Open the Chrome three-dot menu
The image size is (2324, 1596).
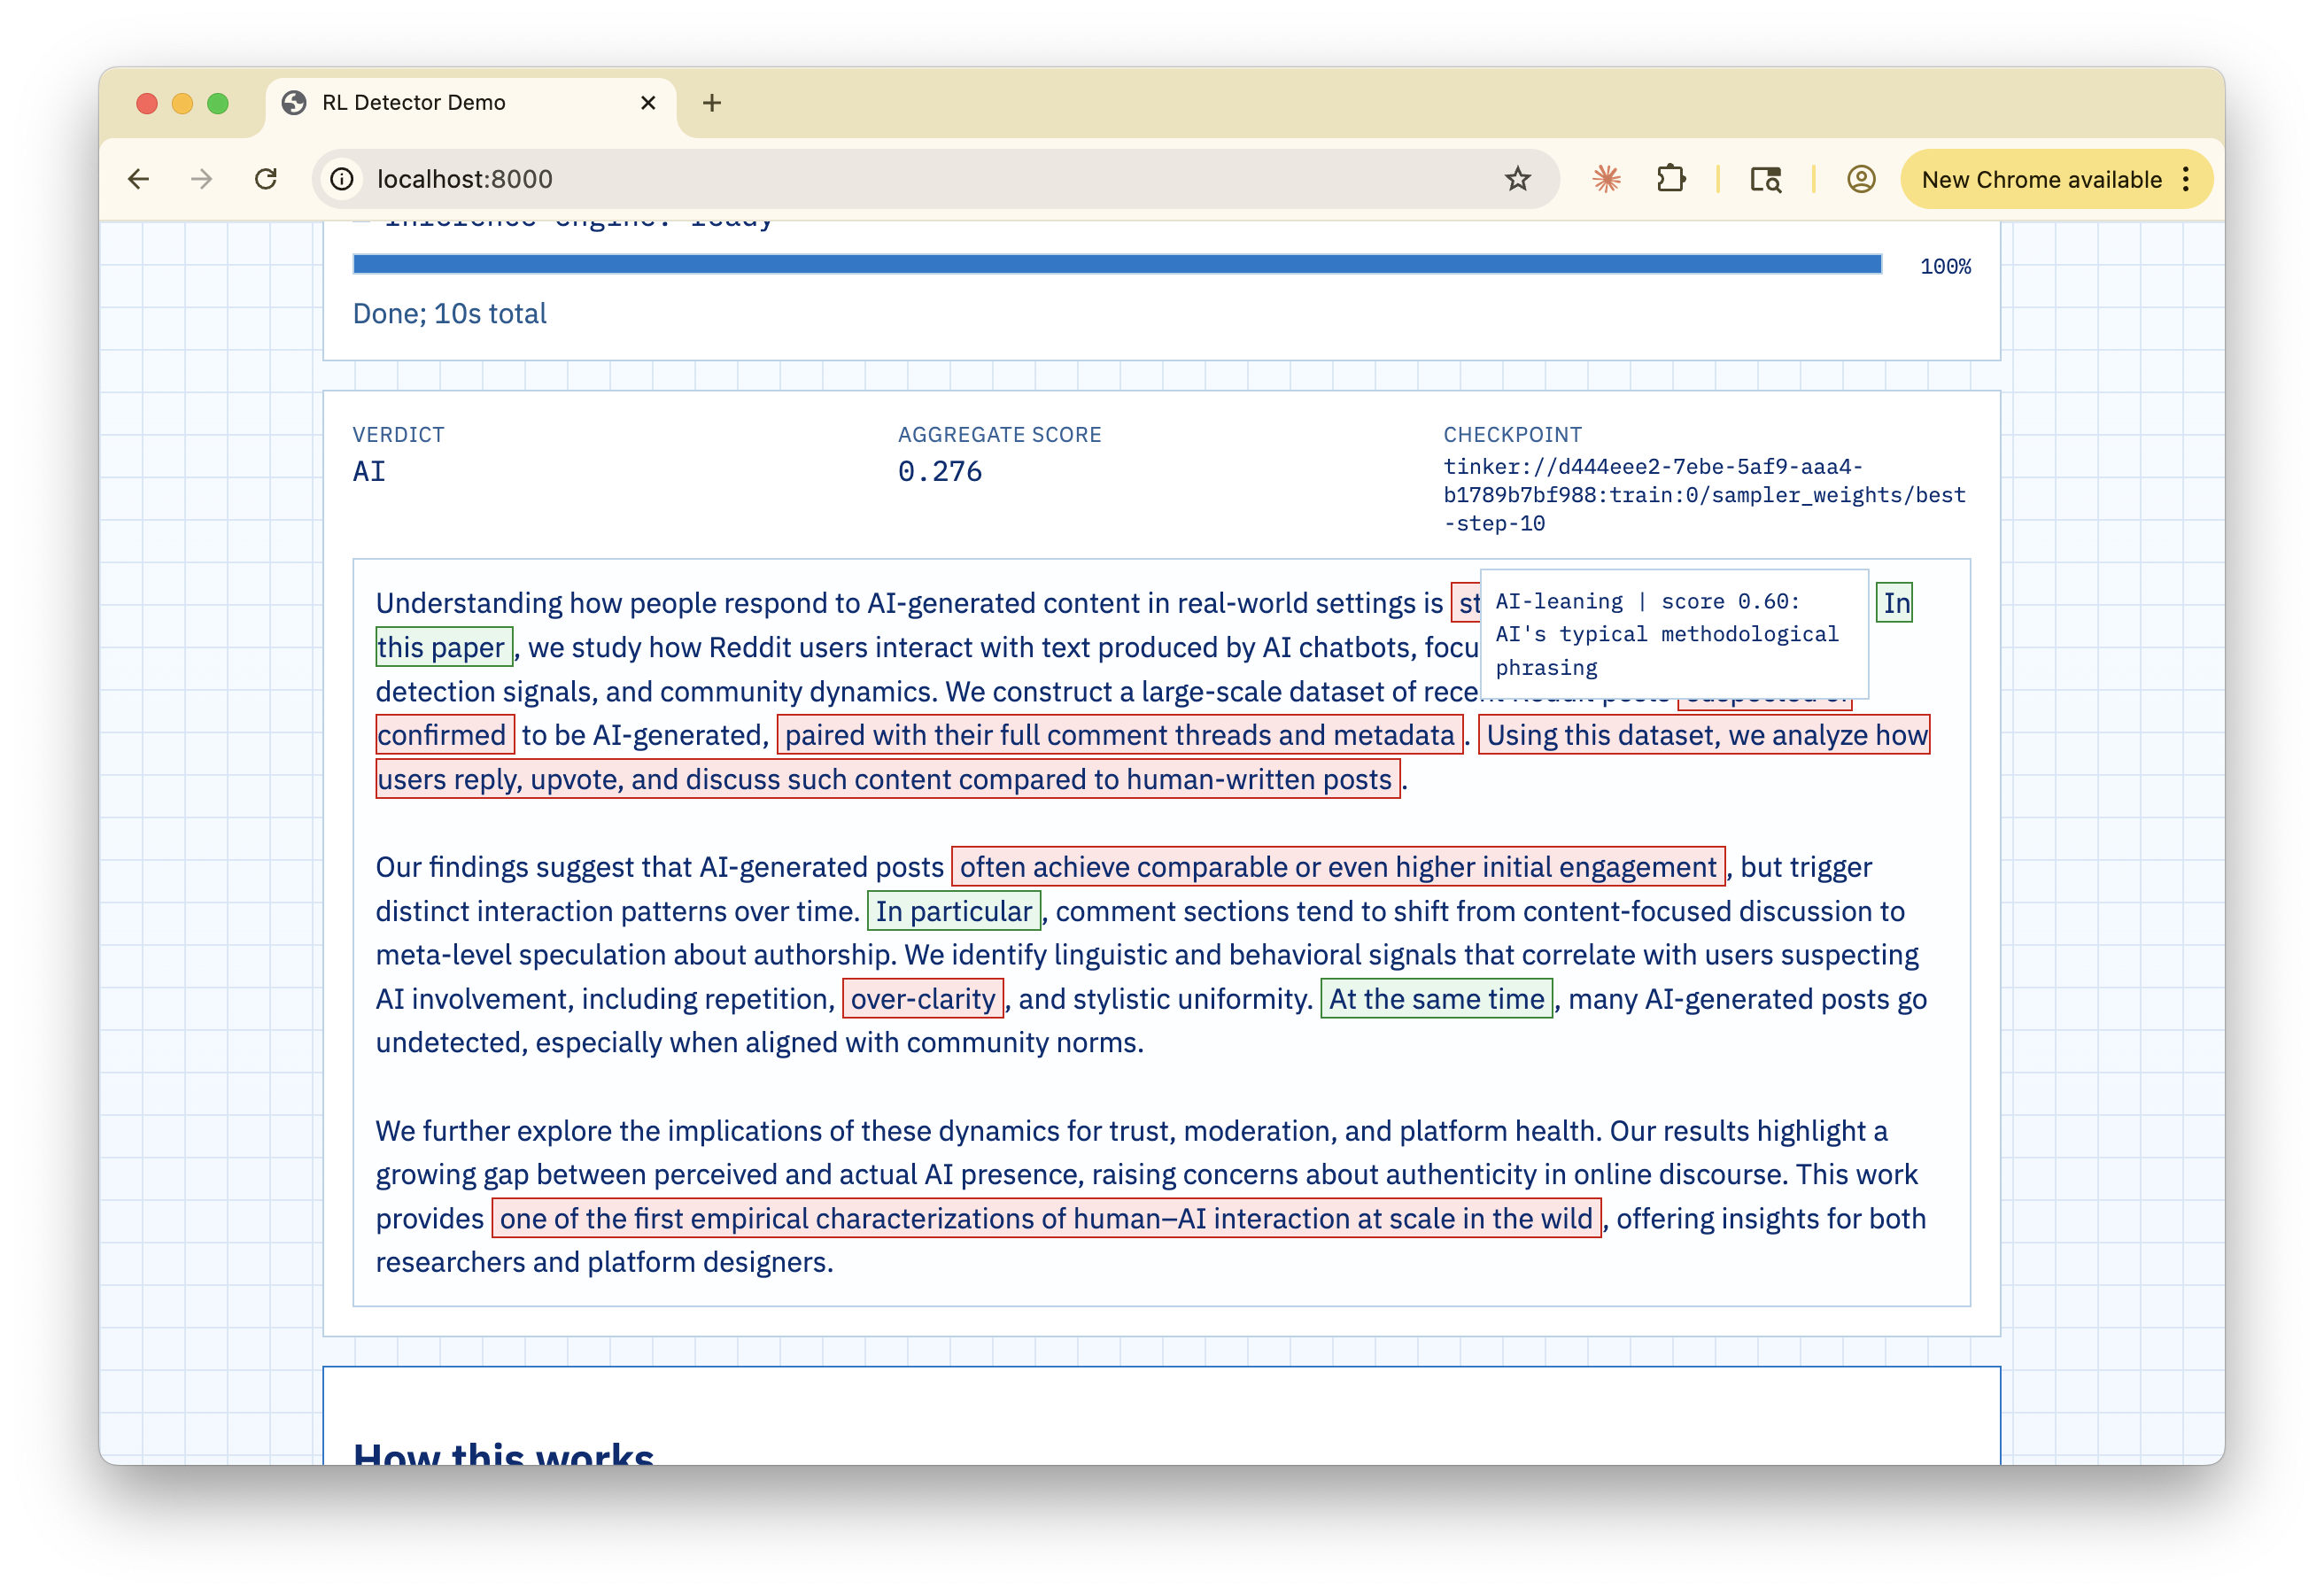pos(2186,179)
